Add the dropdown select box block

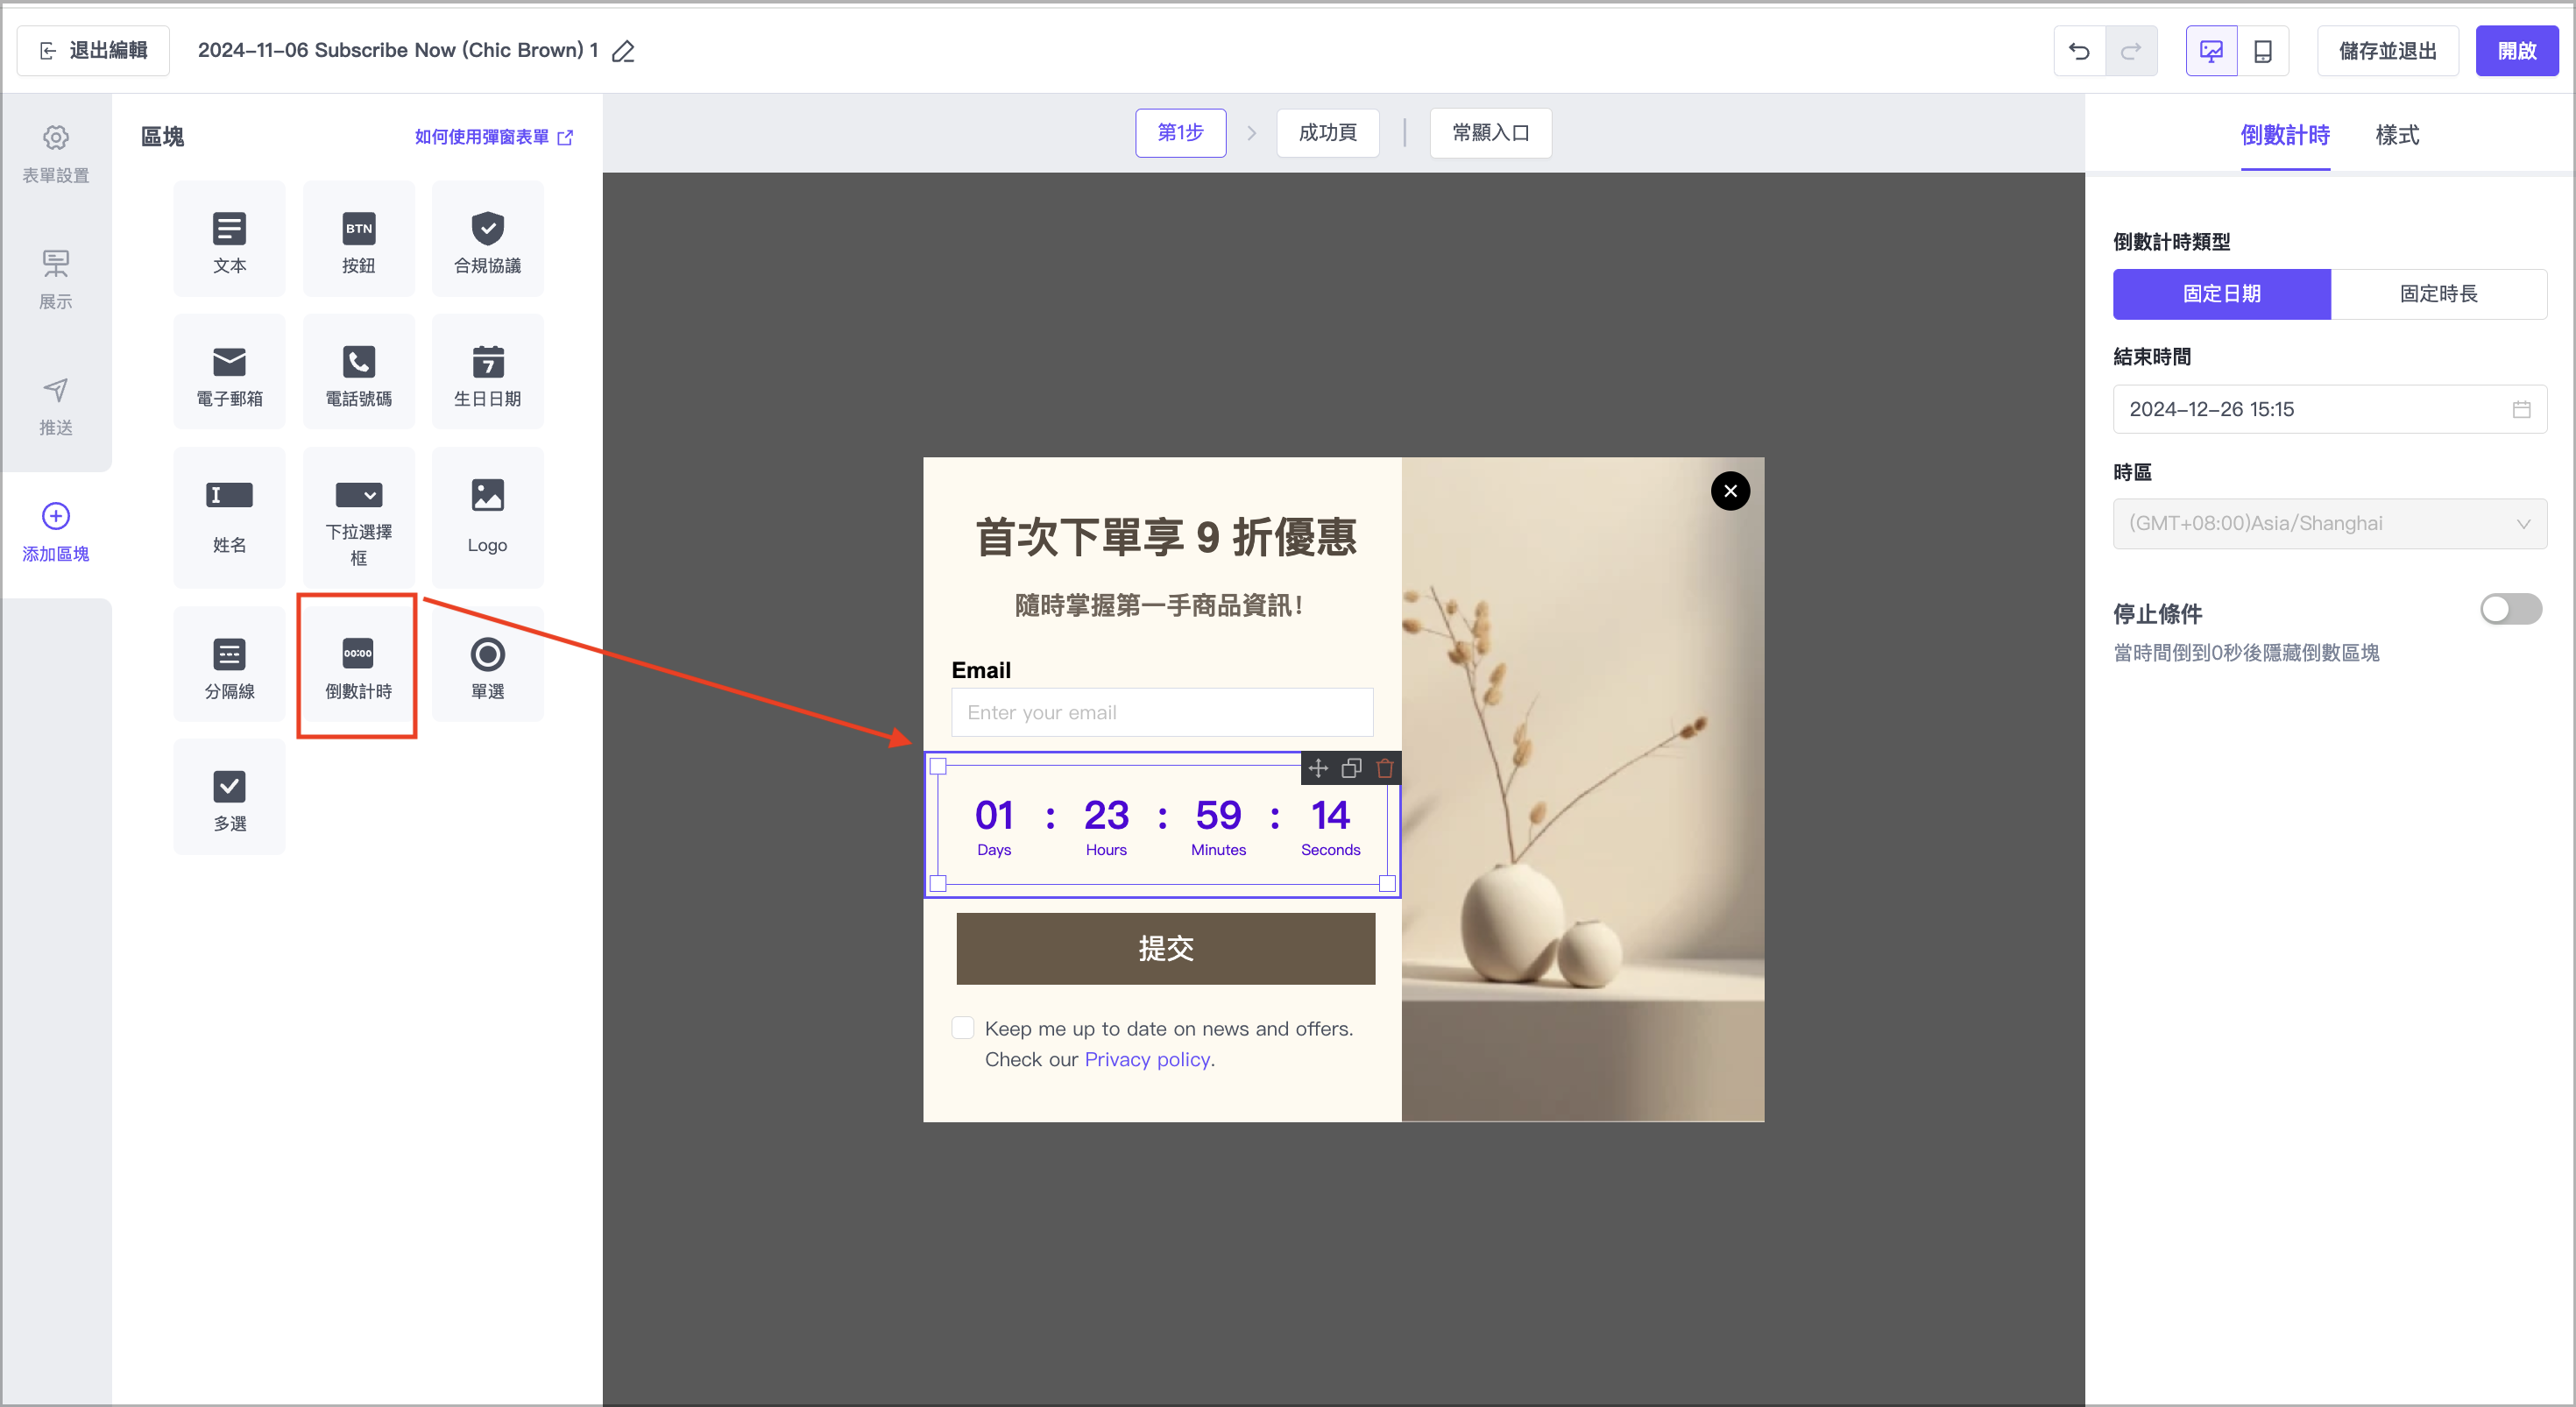point(358,516)
